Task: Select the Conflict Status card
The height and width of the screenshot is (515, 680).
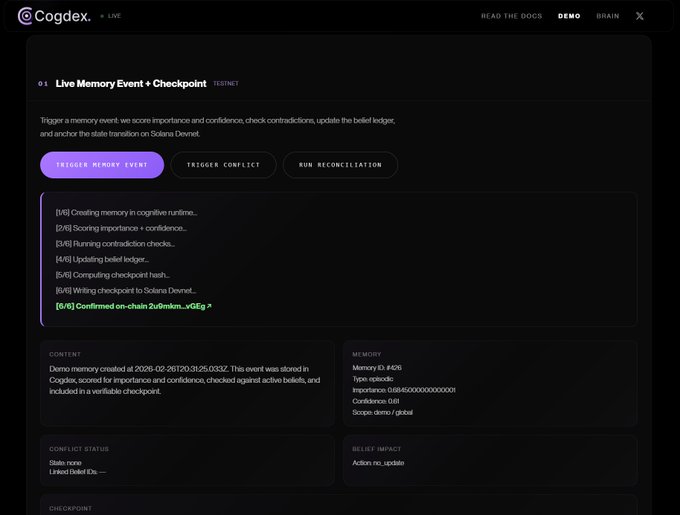Action: coord(187,459)
